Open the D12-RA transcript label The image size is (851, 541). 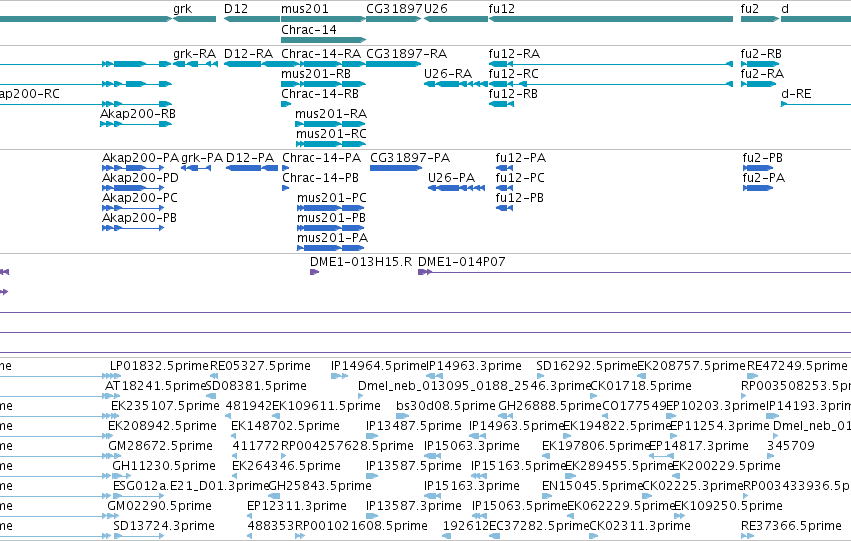coord(249,54)
